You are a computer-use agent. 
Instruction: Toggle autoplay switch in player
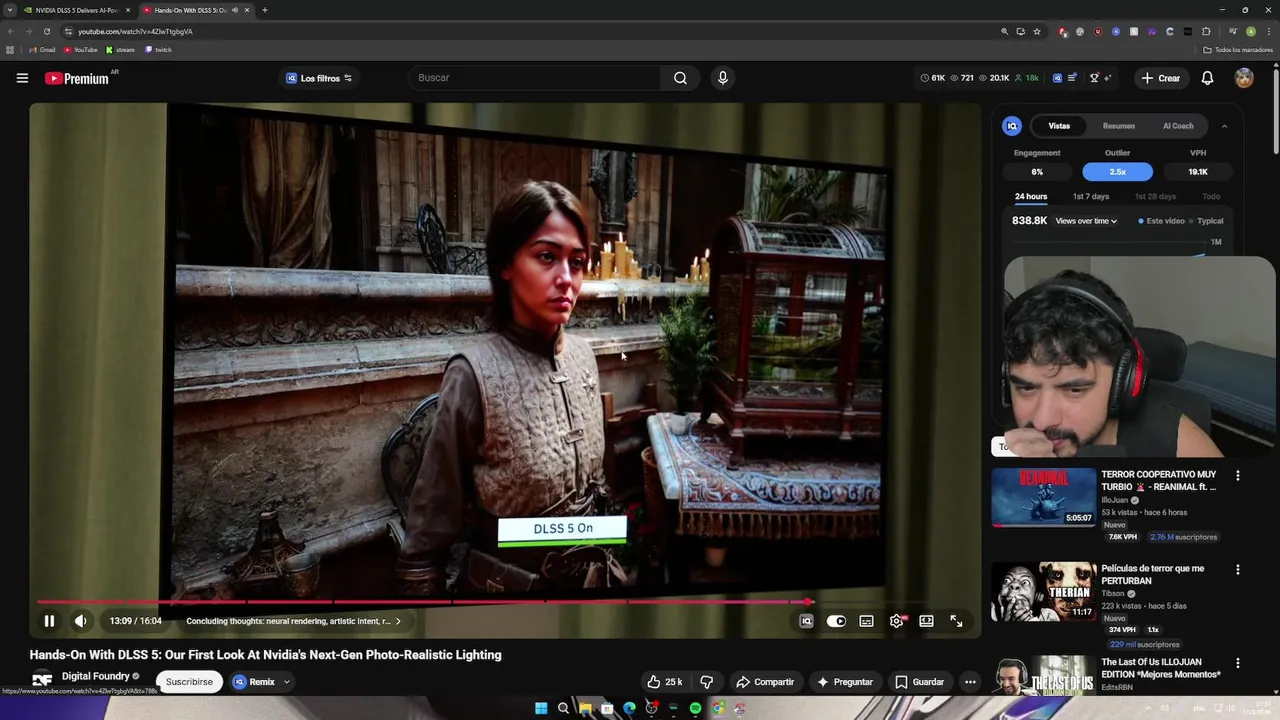click(x=836, y=621)
